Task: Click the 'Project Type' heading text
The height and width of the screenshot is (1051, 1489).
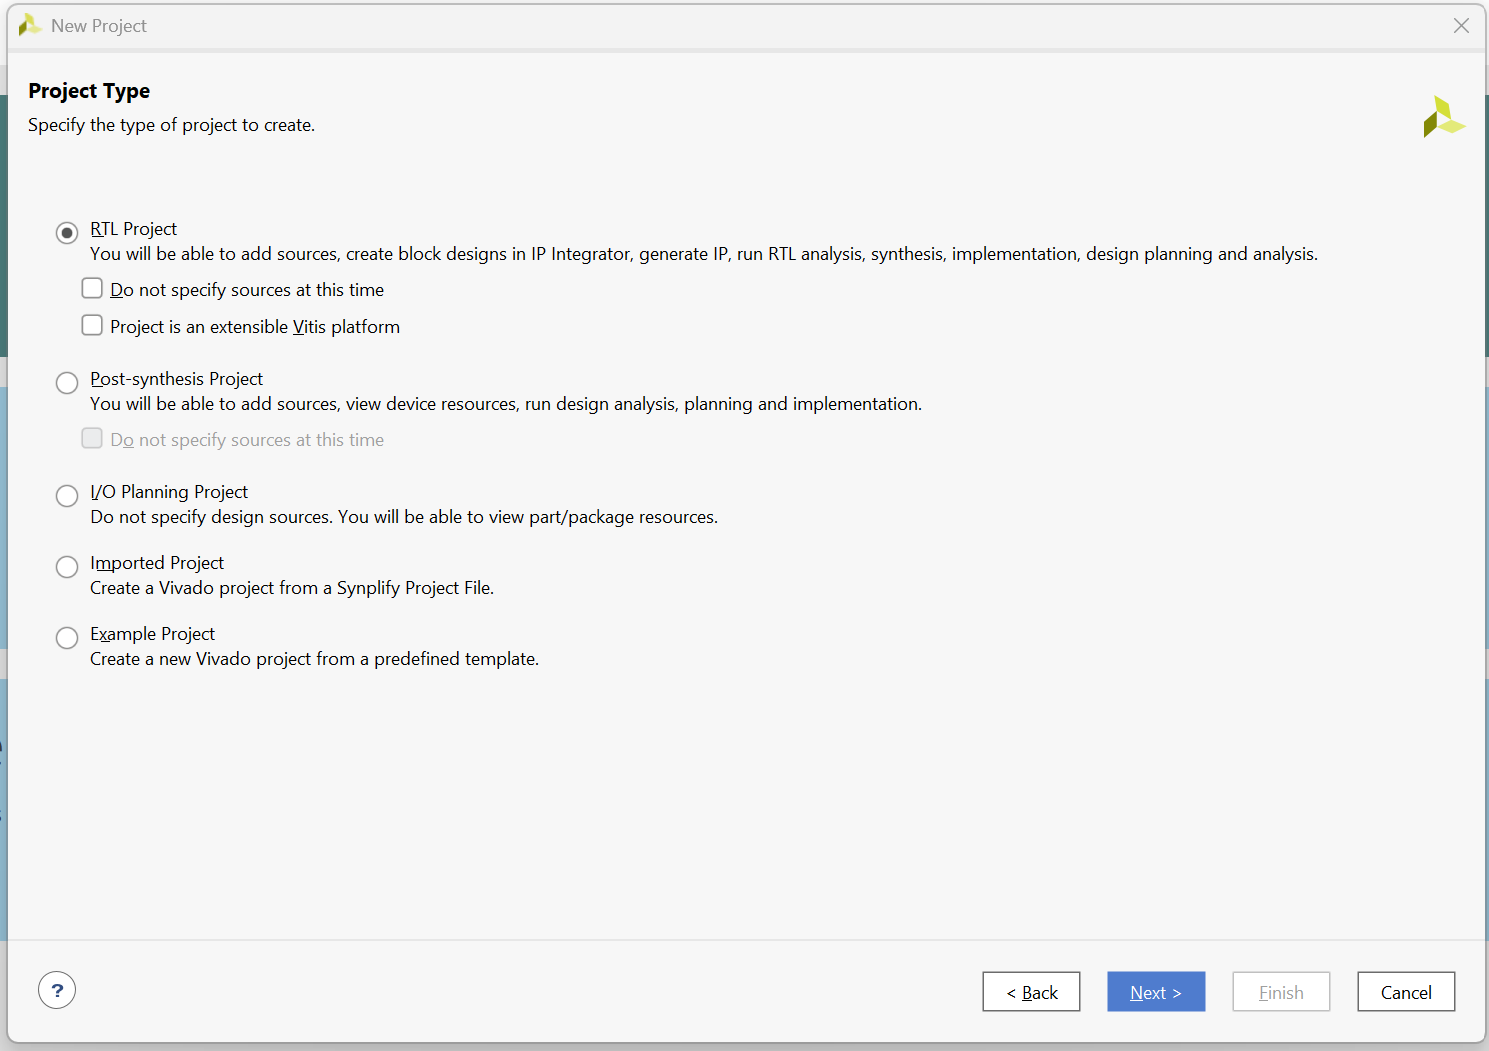Action: pos(89,91)
